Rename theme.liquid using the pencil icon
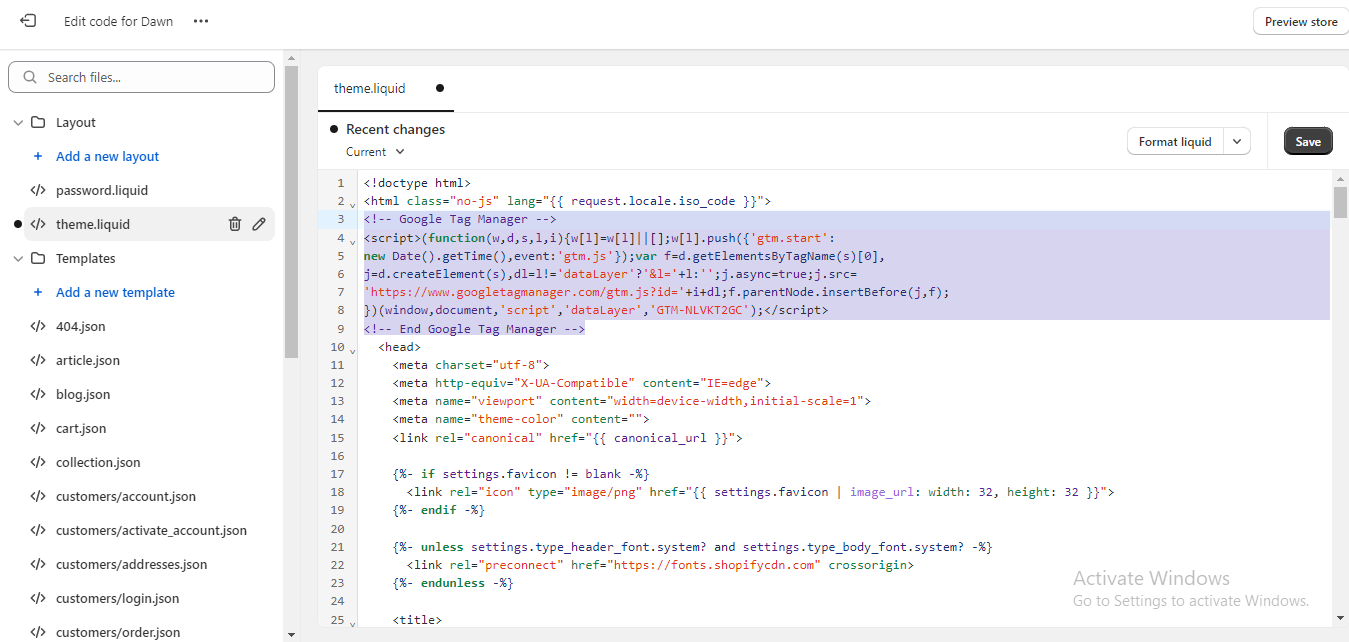The width and height of the screenshot is (1349, 642). [x=259, y=224]
